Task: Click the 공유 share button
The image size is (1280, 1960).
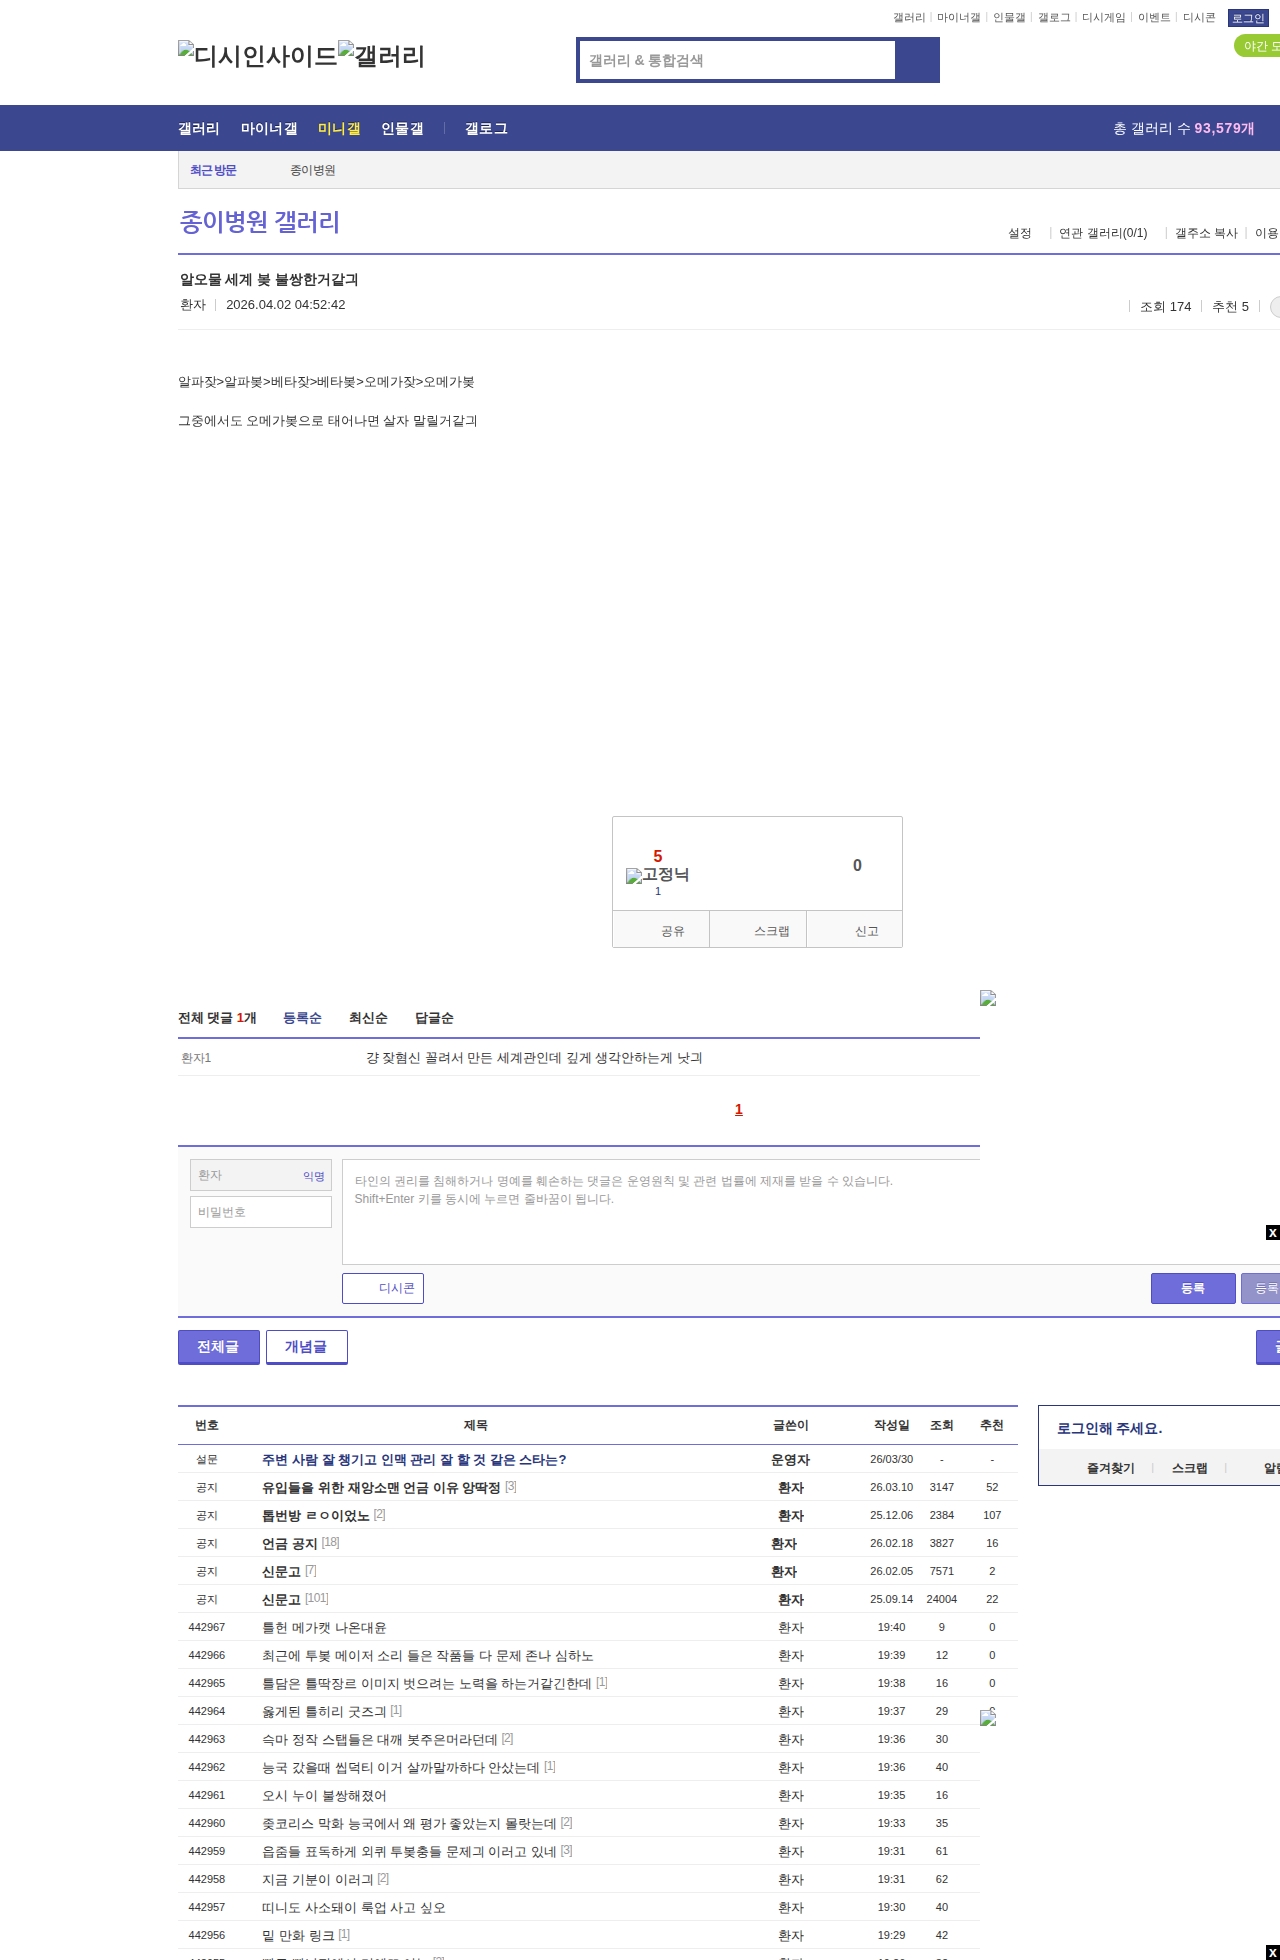Action: tap(661, 930)
